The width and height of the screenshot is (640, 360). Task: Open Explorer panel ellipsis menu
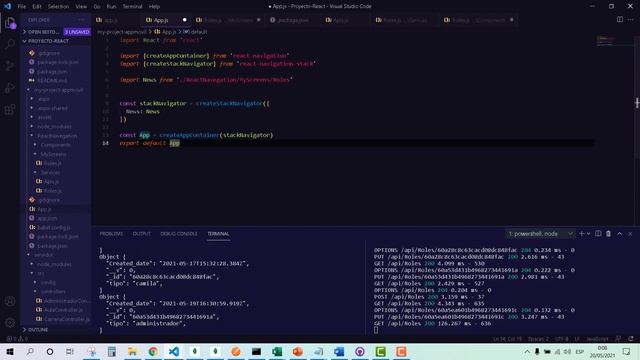coord(81,20)
